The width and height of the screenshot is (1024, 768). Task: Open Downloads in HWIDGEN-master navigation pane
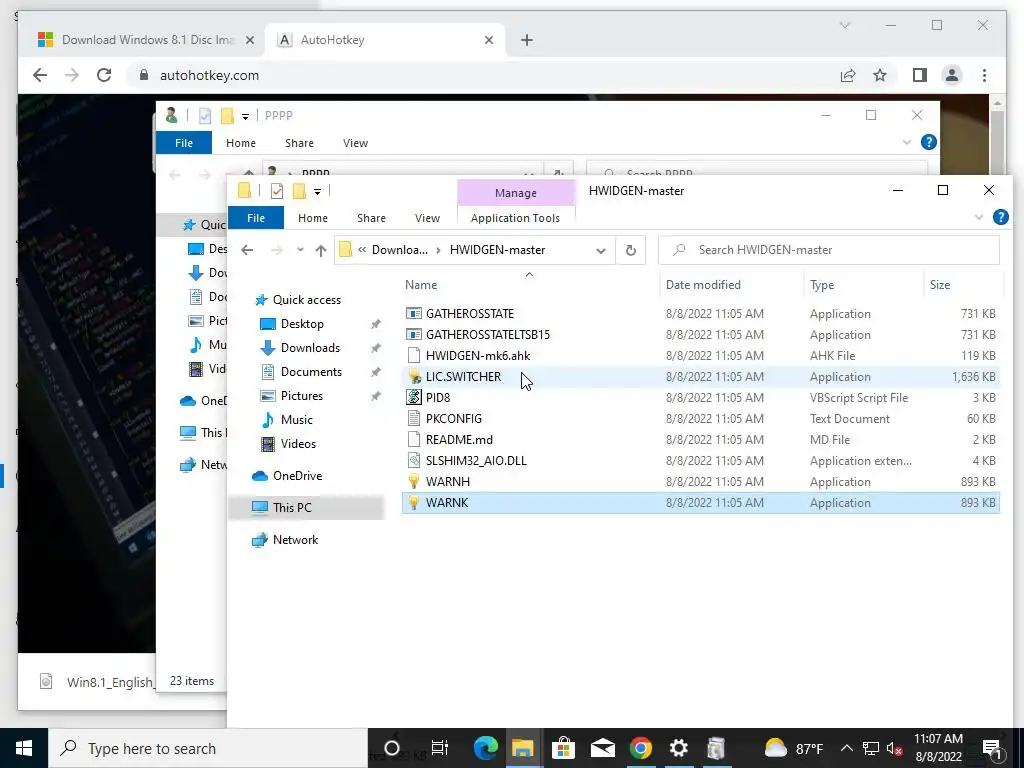point(310,348)
